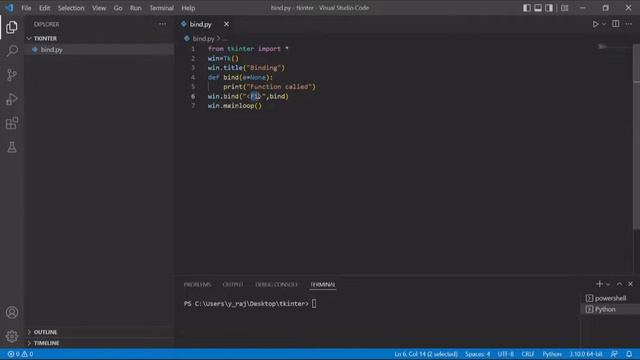
Task: Click line 7 win.mainloop() code
Action: click(235, 106)
